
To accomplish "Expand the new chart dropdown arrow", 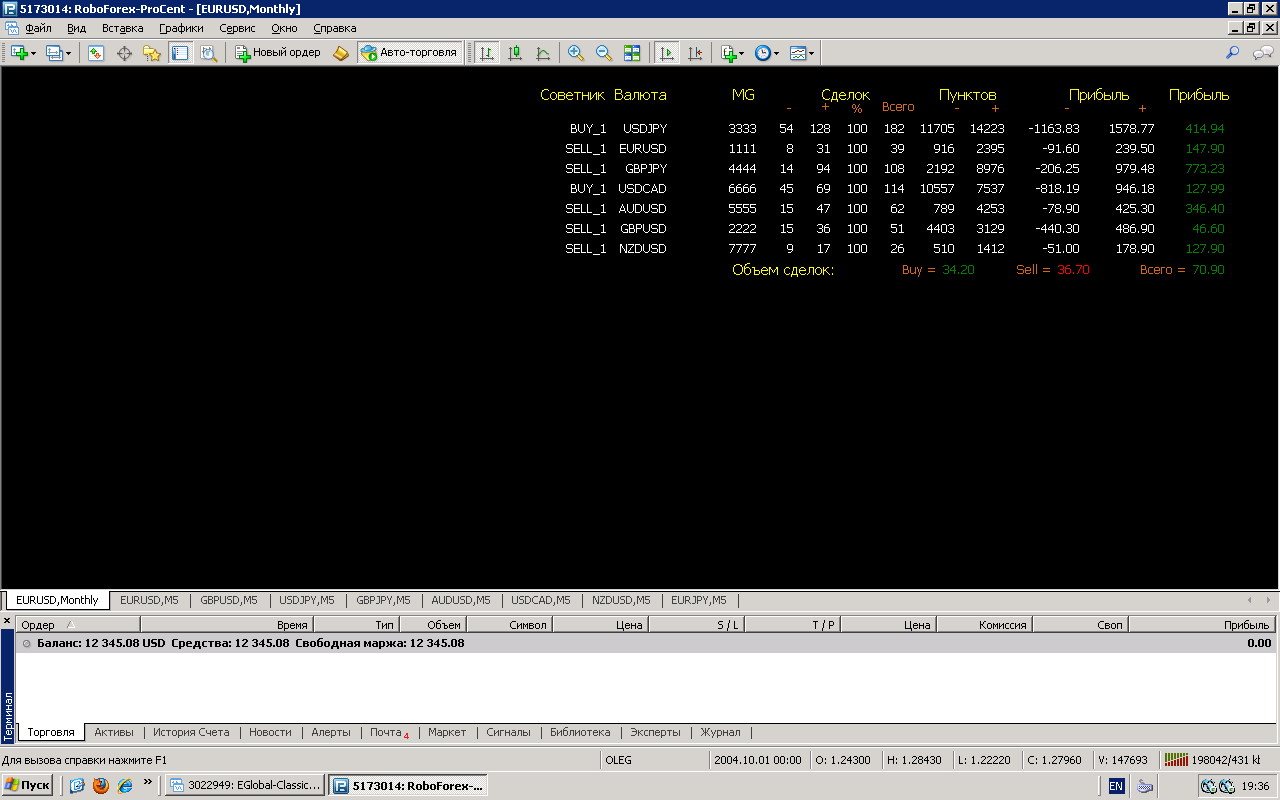I will 33,54.
